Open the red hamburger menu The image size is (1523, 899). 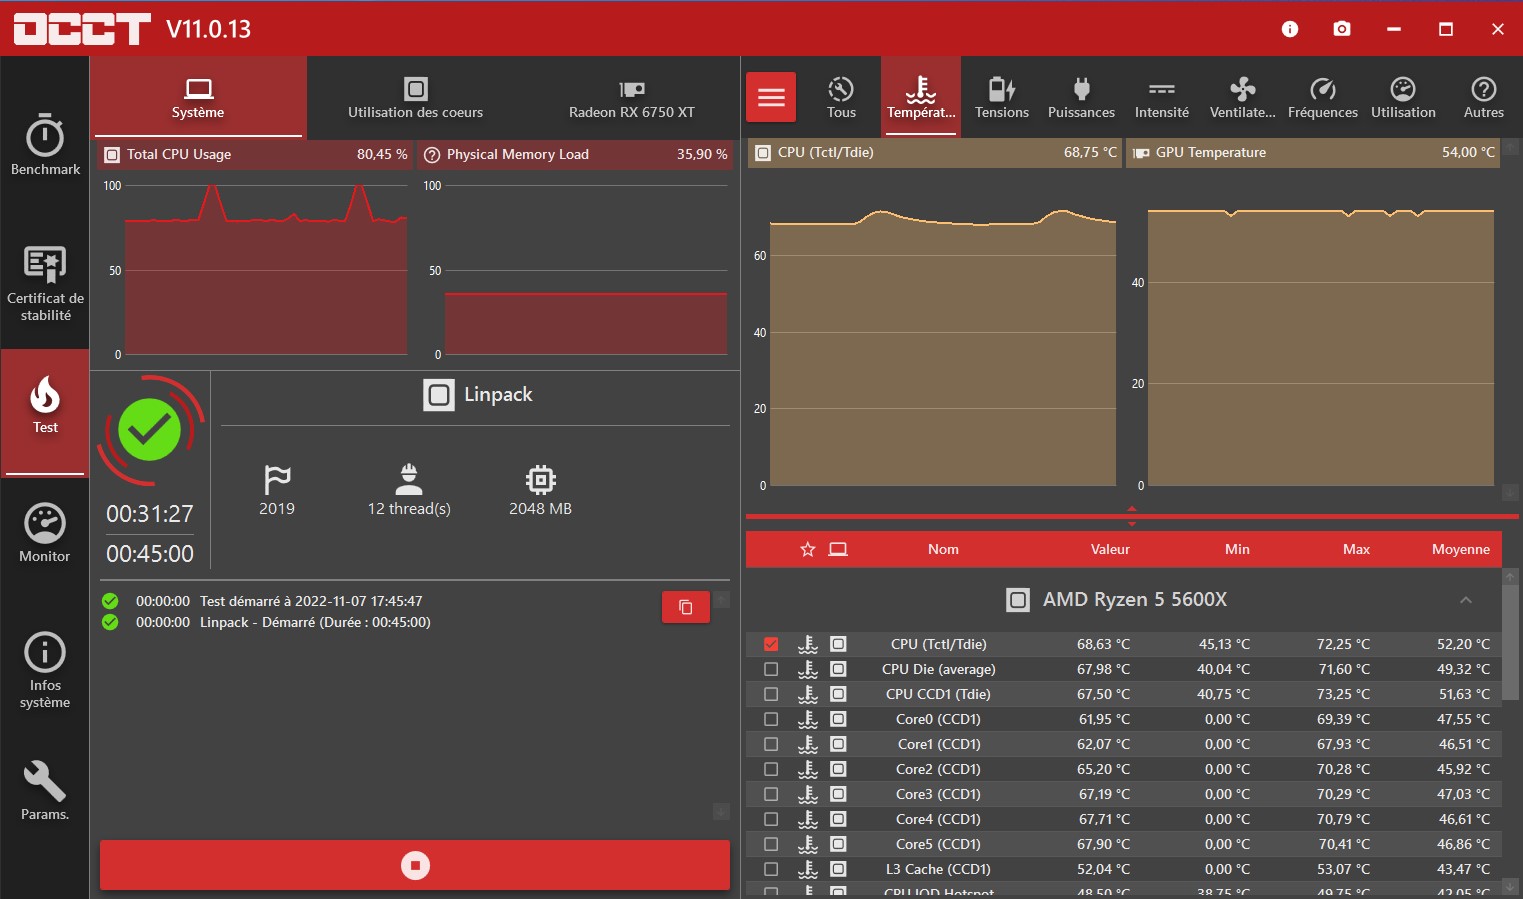[x=771, y=97]
